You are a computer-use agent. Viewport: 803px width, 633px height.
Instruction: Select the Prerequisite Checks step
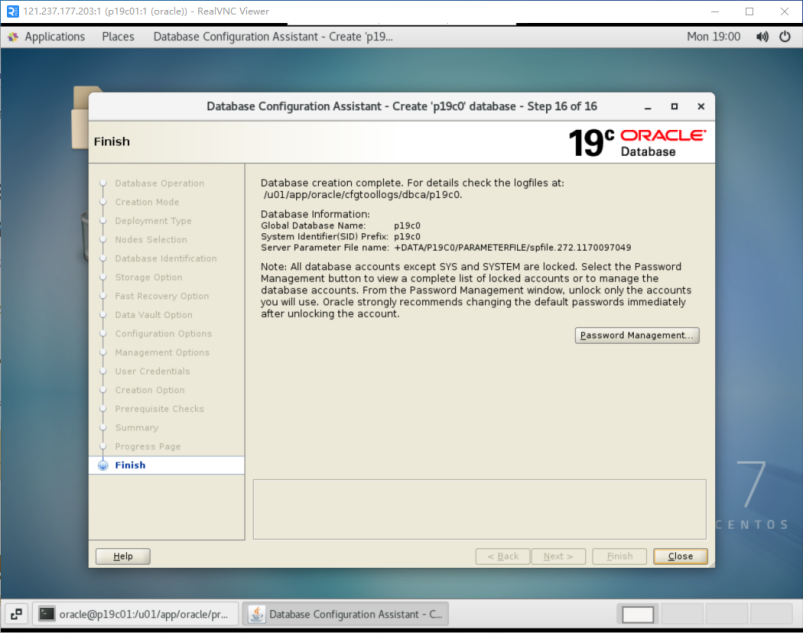point(159,409)
